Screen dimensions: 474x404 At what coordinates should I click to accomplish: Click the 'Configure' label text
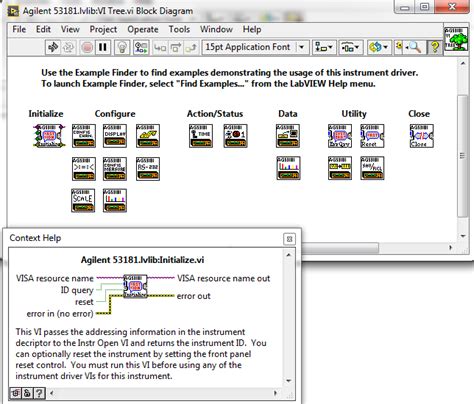point(115,114)
